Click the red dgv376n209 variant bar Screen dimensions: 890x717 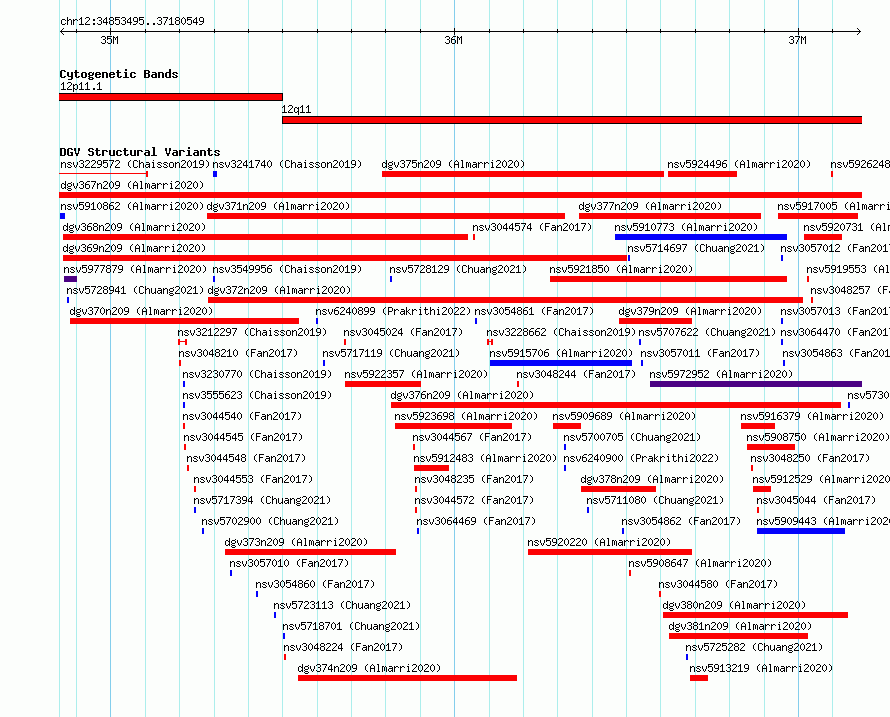616,405
